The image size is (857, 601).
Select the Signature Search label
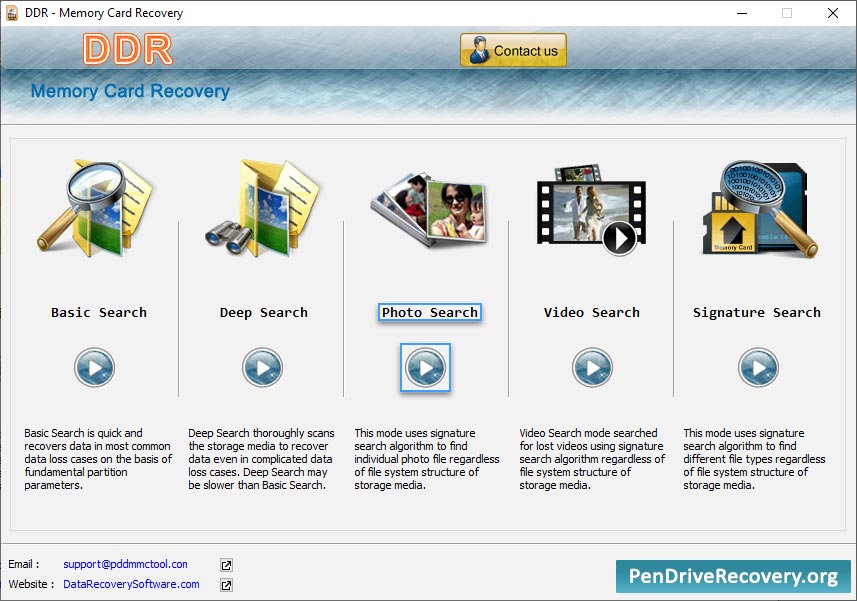coord(757,313)
